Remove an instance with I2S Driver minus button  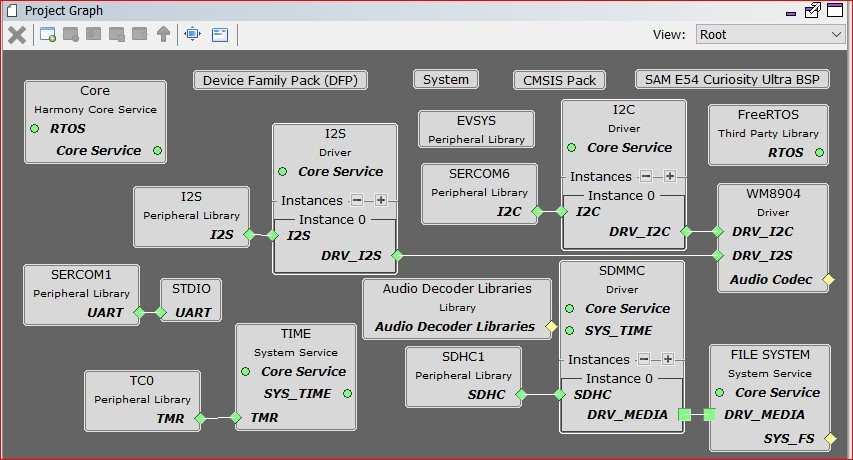(x=357, y=200)
